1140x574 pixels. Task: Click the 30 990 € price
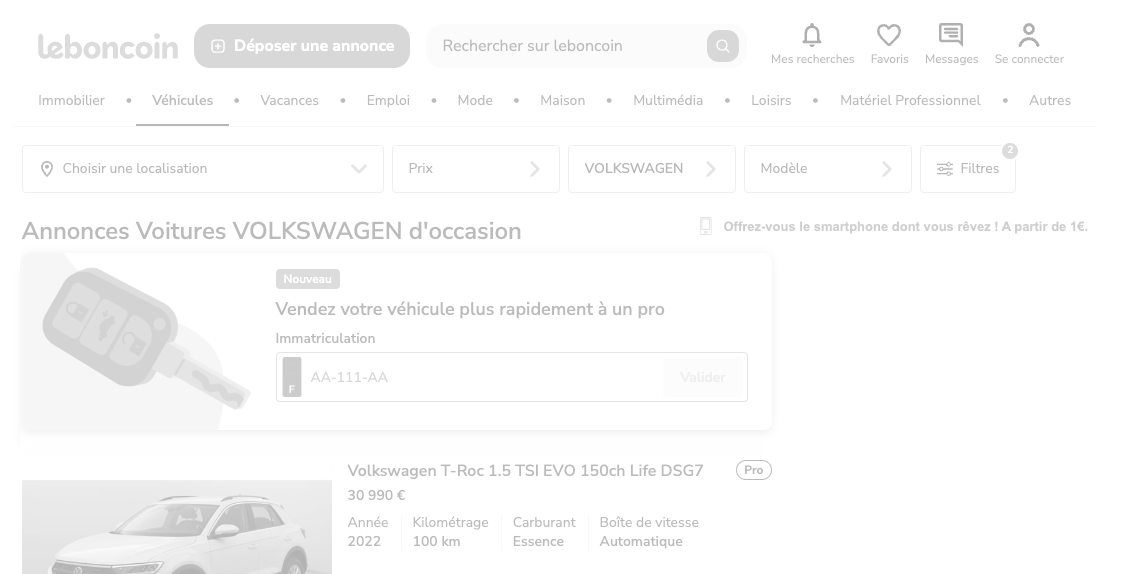tap(377, 496)
